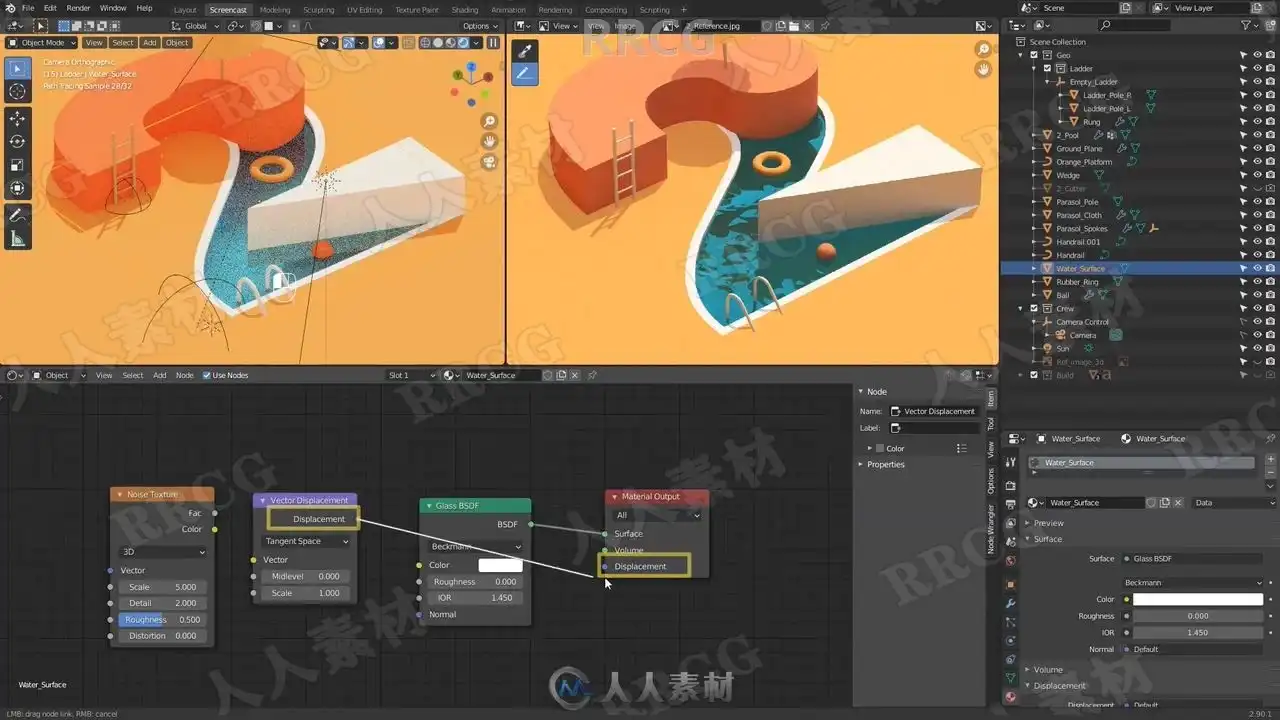Hide the Sun object with eye icon
This screenshot has height=720, width=1280.
pyautogui.click(x=1257, y=348)
